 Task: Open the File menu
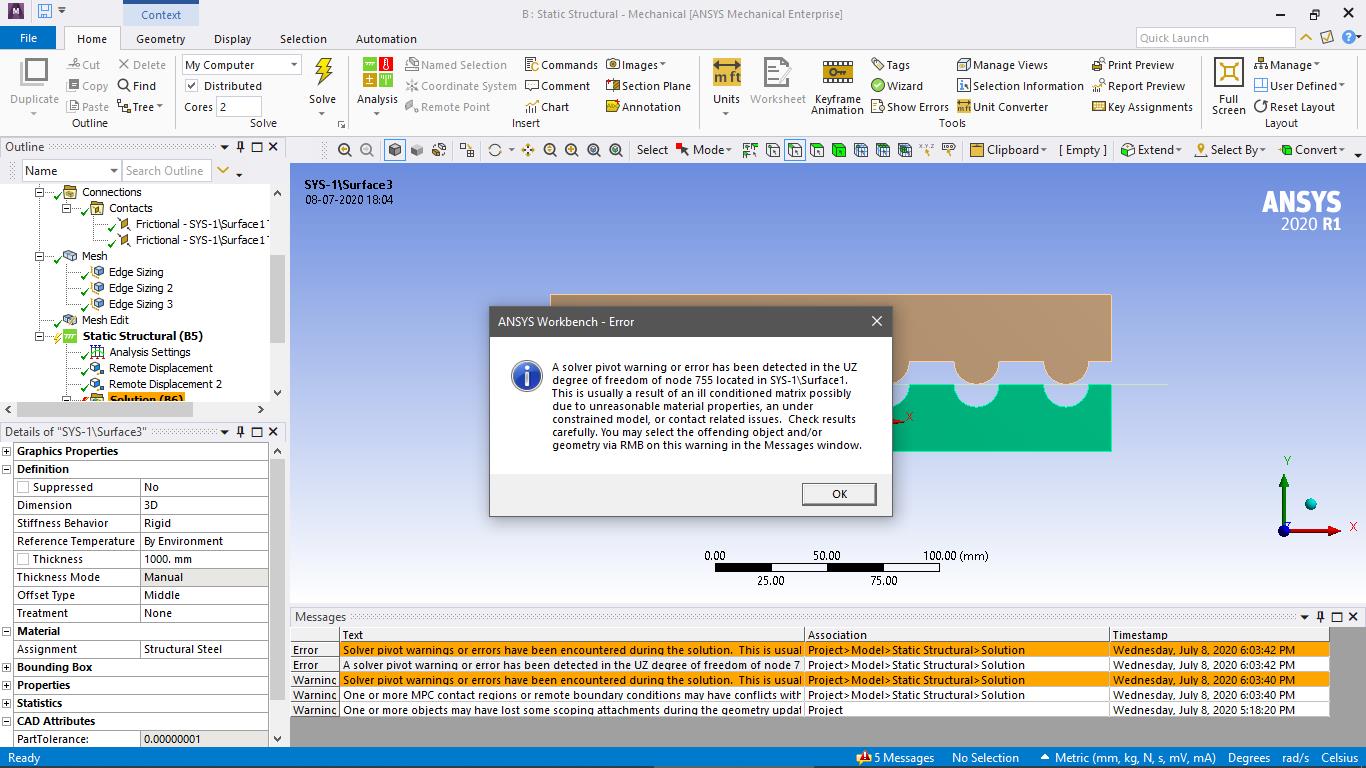tap(28, 38)
